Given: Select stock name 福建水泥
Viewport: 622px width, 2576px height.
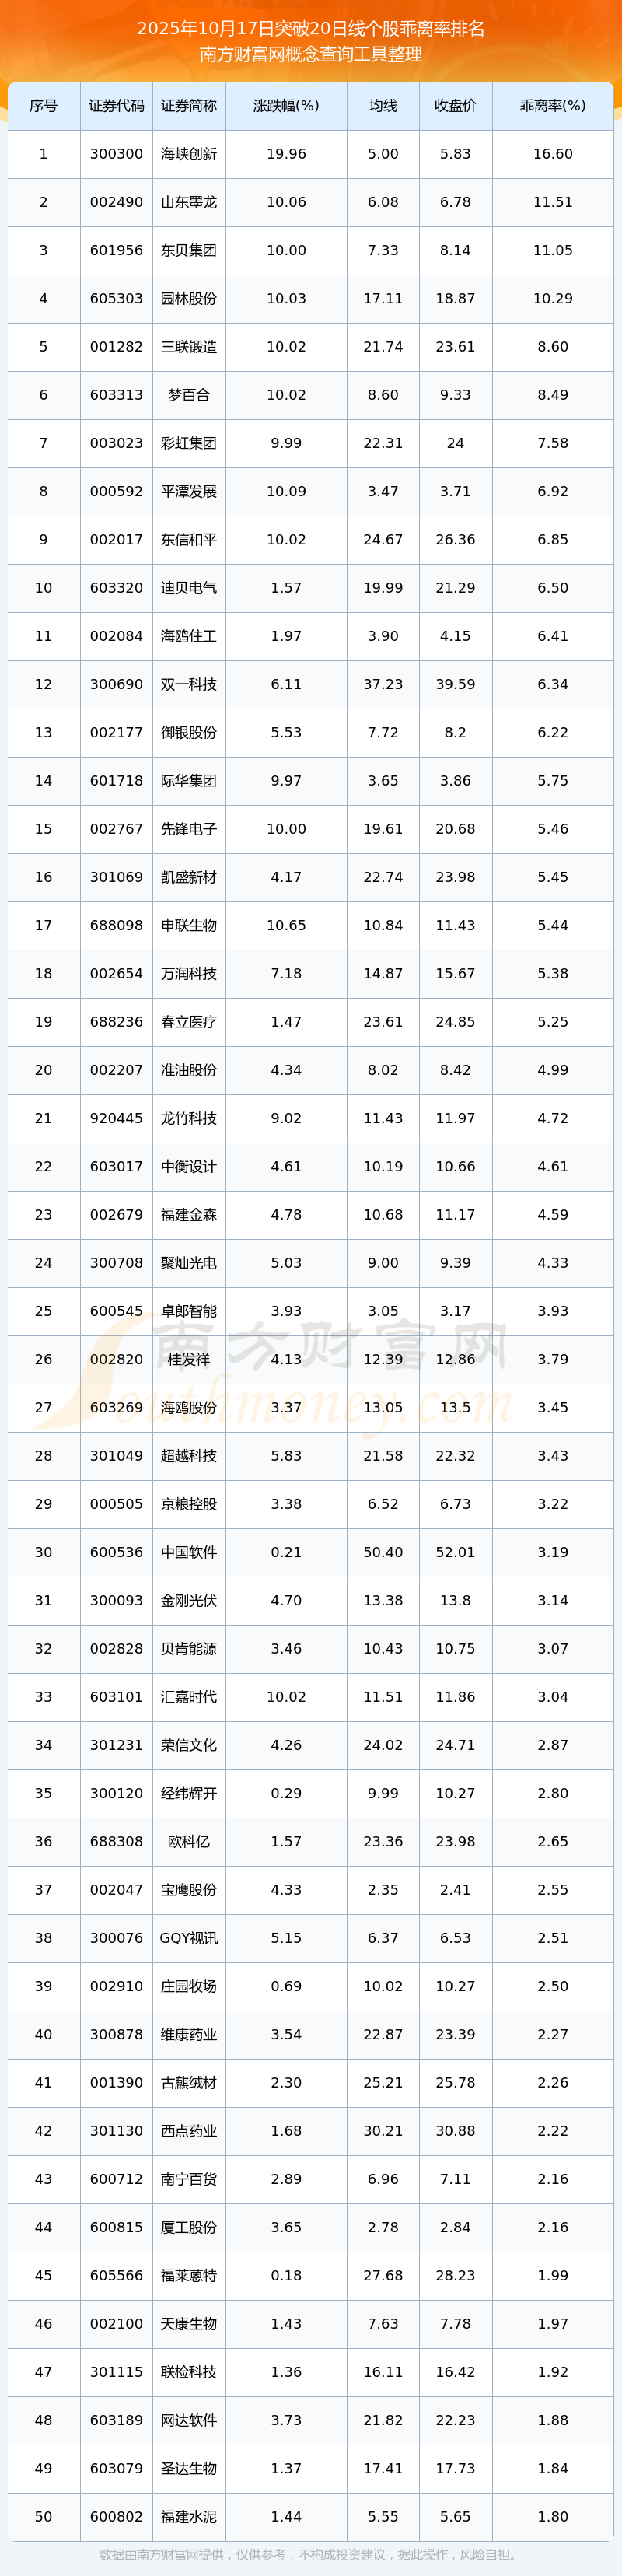Looking at the screenshot, I should click(189, 2516).
